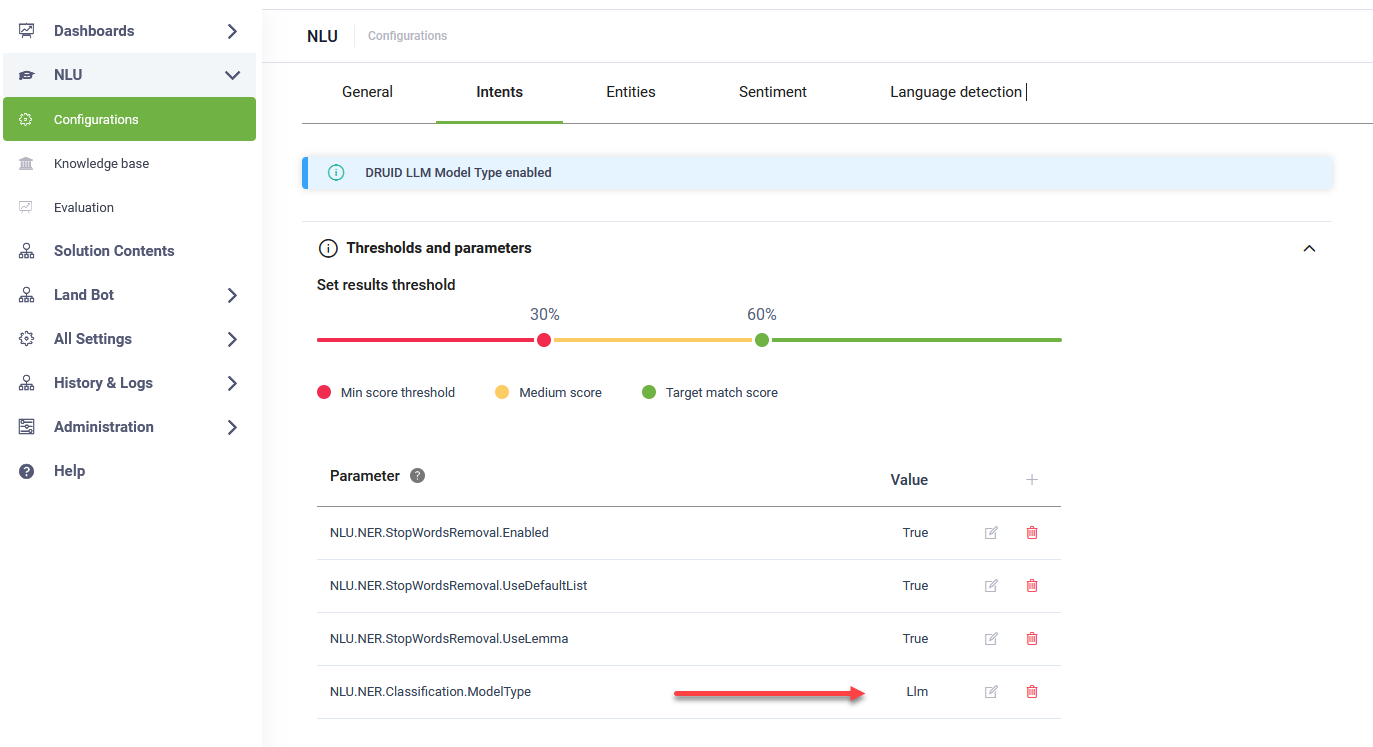The image size is (1373, 747).
Task: Click True value of StopWordsRemoval.Enabled
Action: pos(915,533)
